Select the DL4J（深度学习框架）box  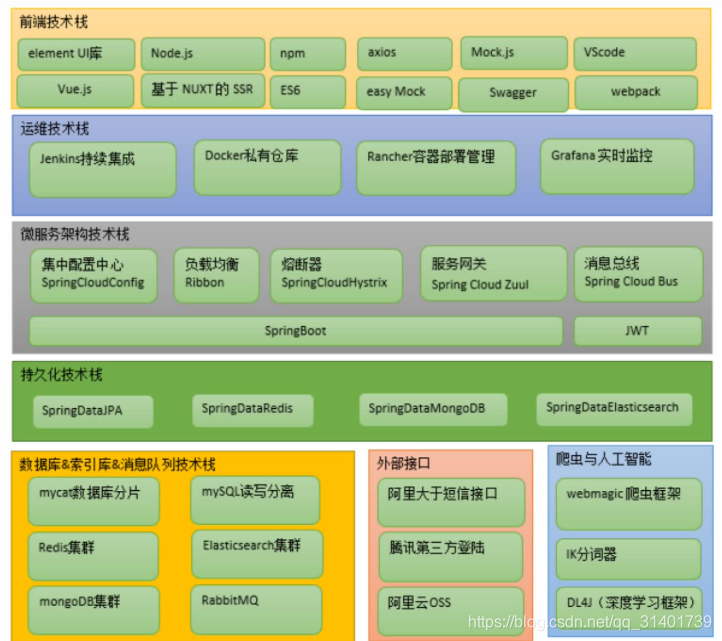[629, 609]
